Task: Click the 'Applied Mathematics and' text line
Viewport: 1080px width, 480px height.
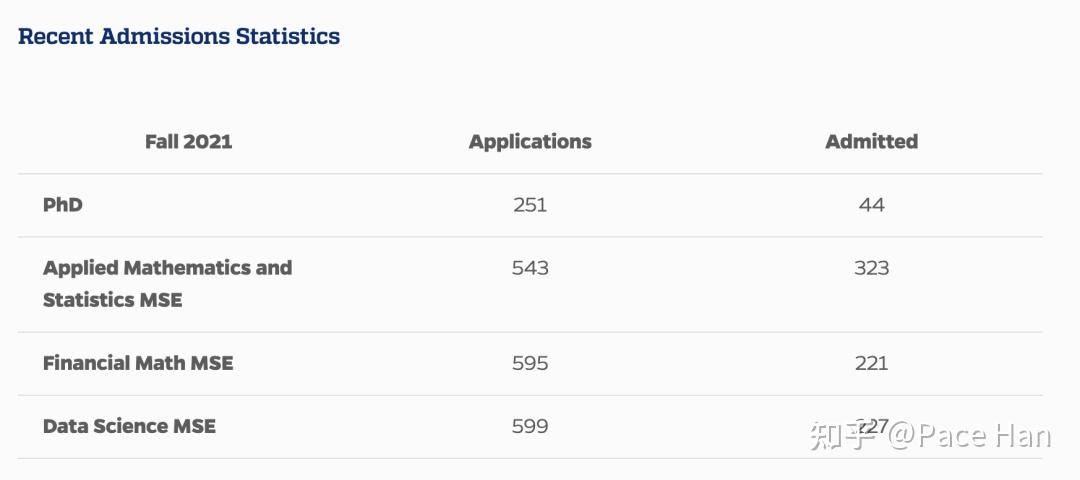Action: 167,268
